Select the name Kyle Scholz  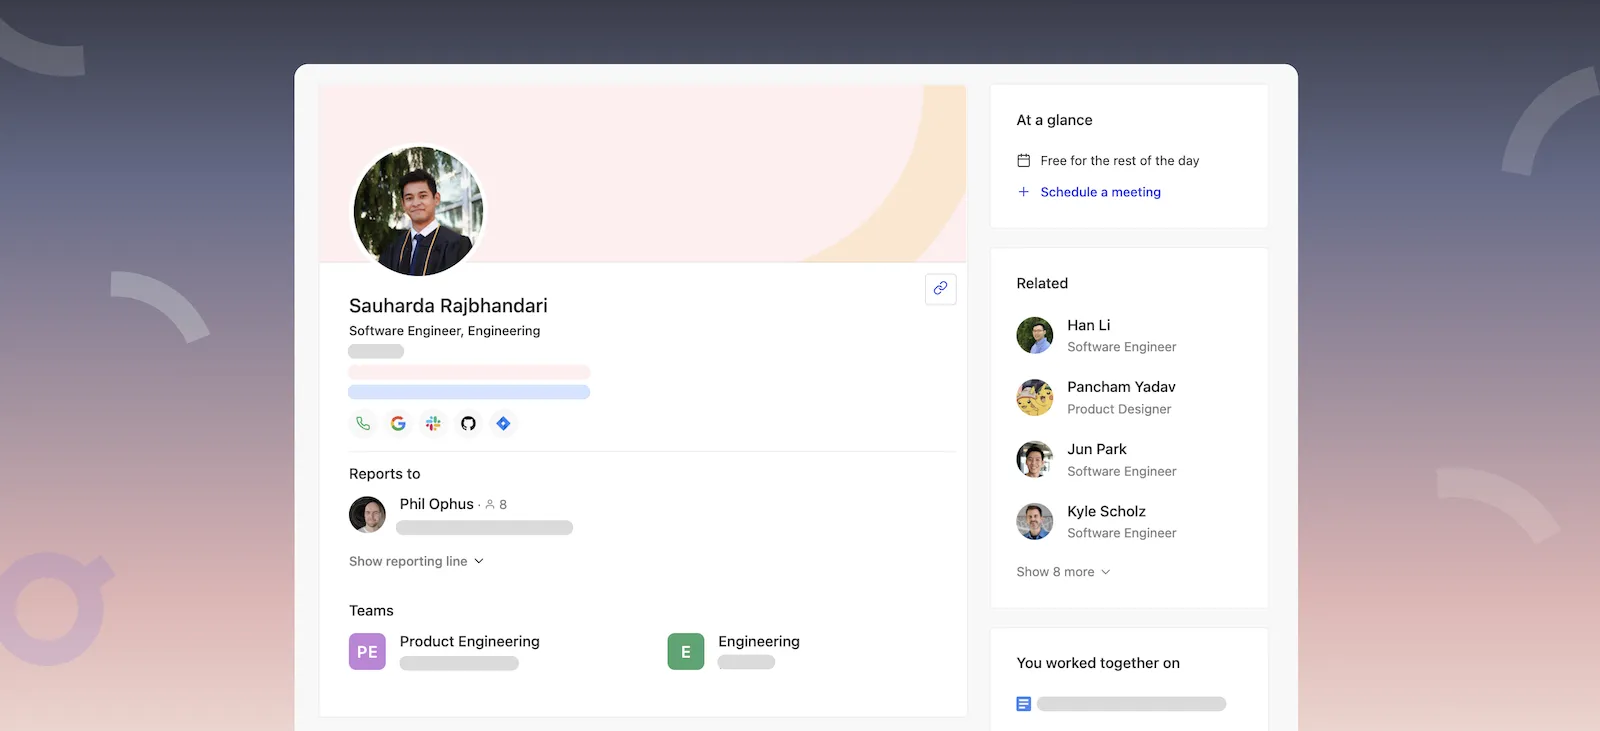point(1106,512)
